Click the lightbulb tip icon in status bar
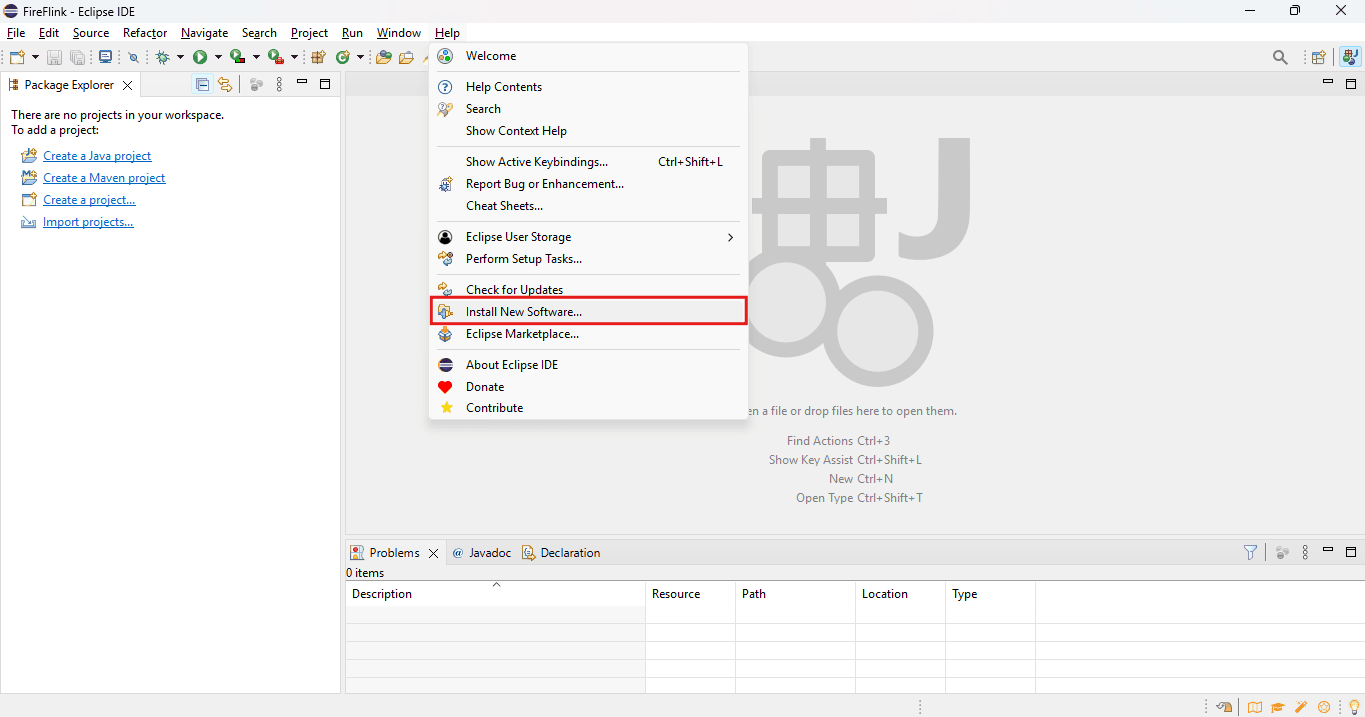The image size is (1365, 717). 1354,707
